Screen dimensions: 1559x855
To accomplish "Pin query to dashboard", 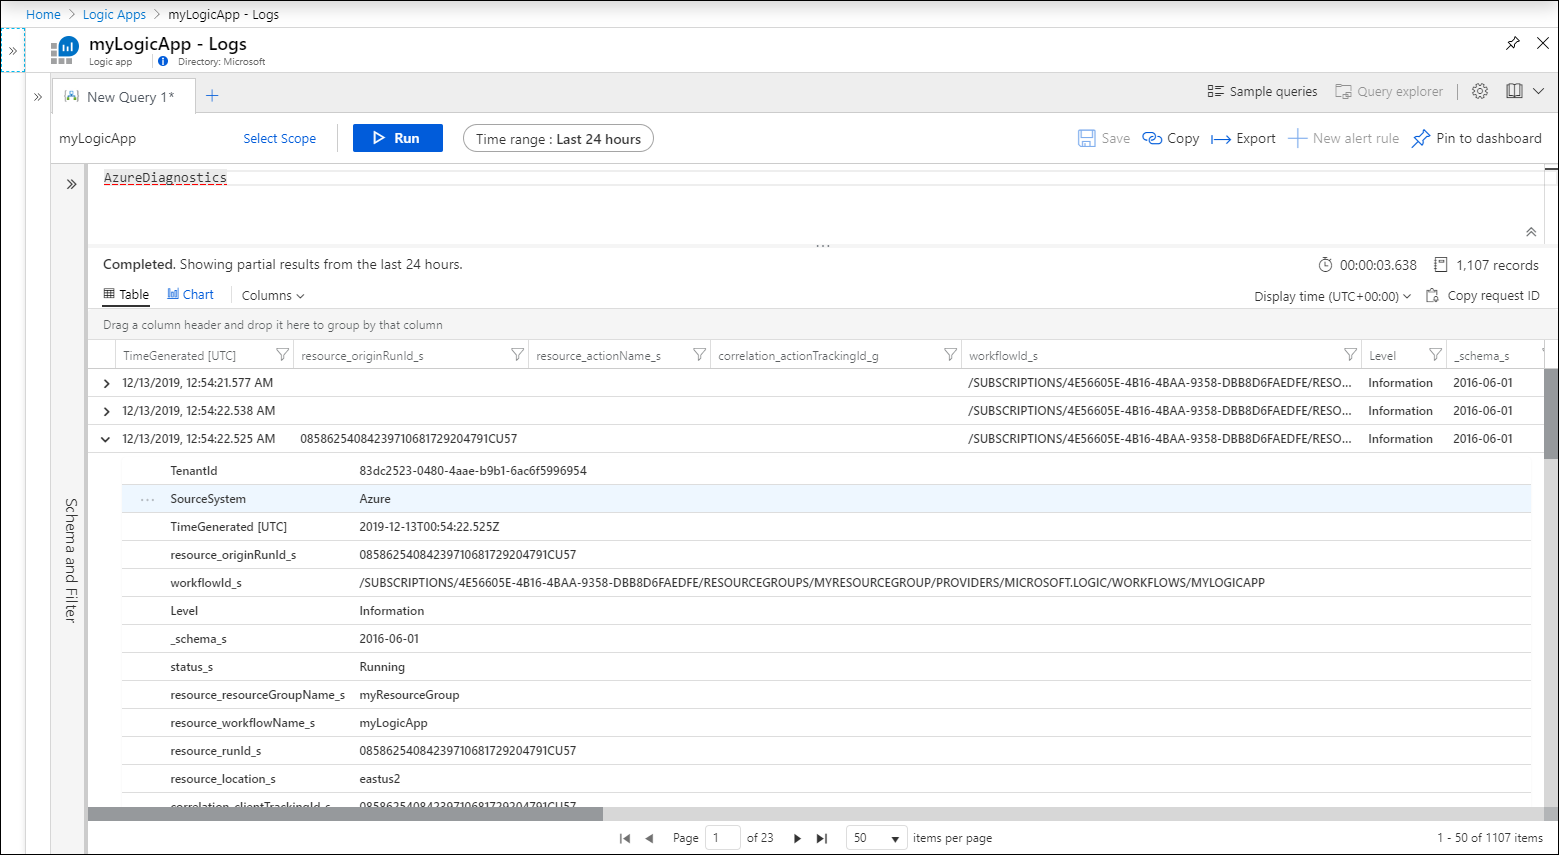I will point(1477,139).
